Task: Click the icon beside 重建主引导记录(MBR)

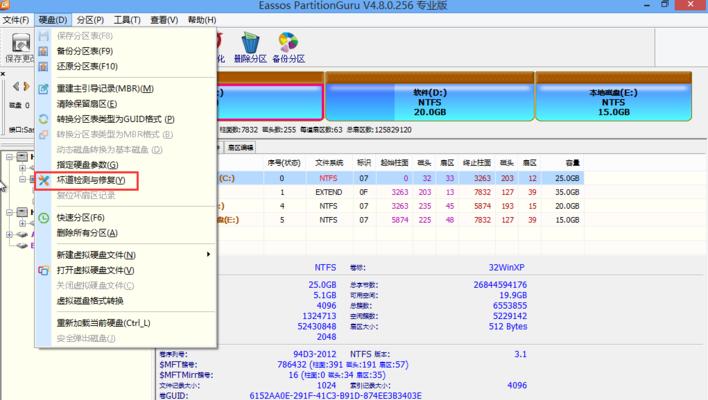Action: 43,88
